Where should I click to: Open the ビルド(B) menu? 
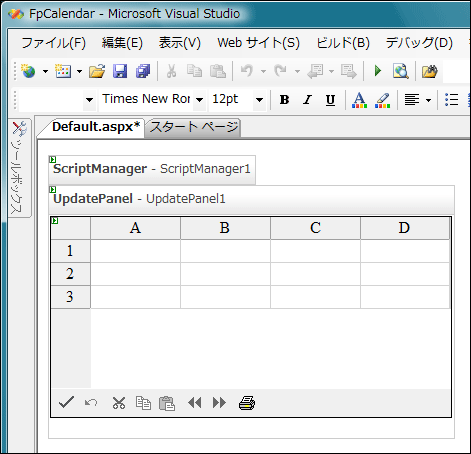coord(343,43)
